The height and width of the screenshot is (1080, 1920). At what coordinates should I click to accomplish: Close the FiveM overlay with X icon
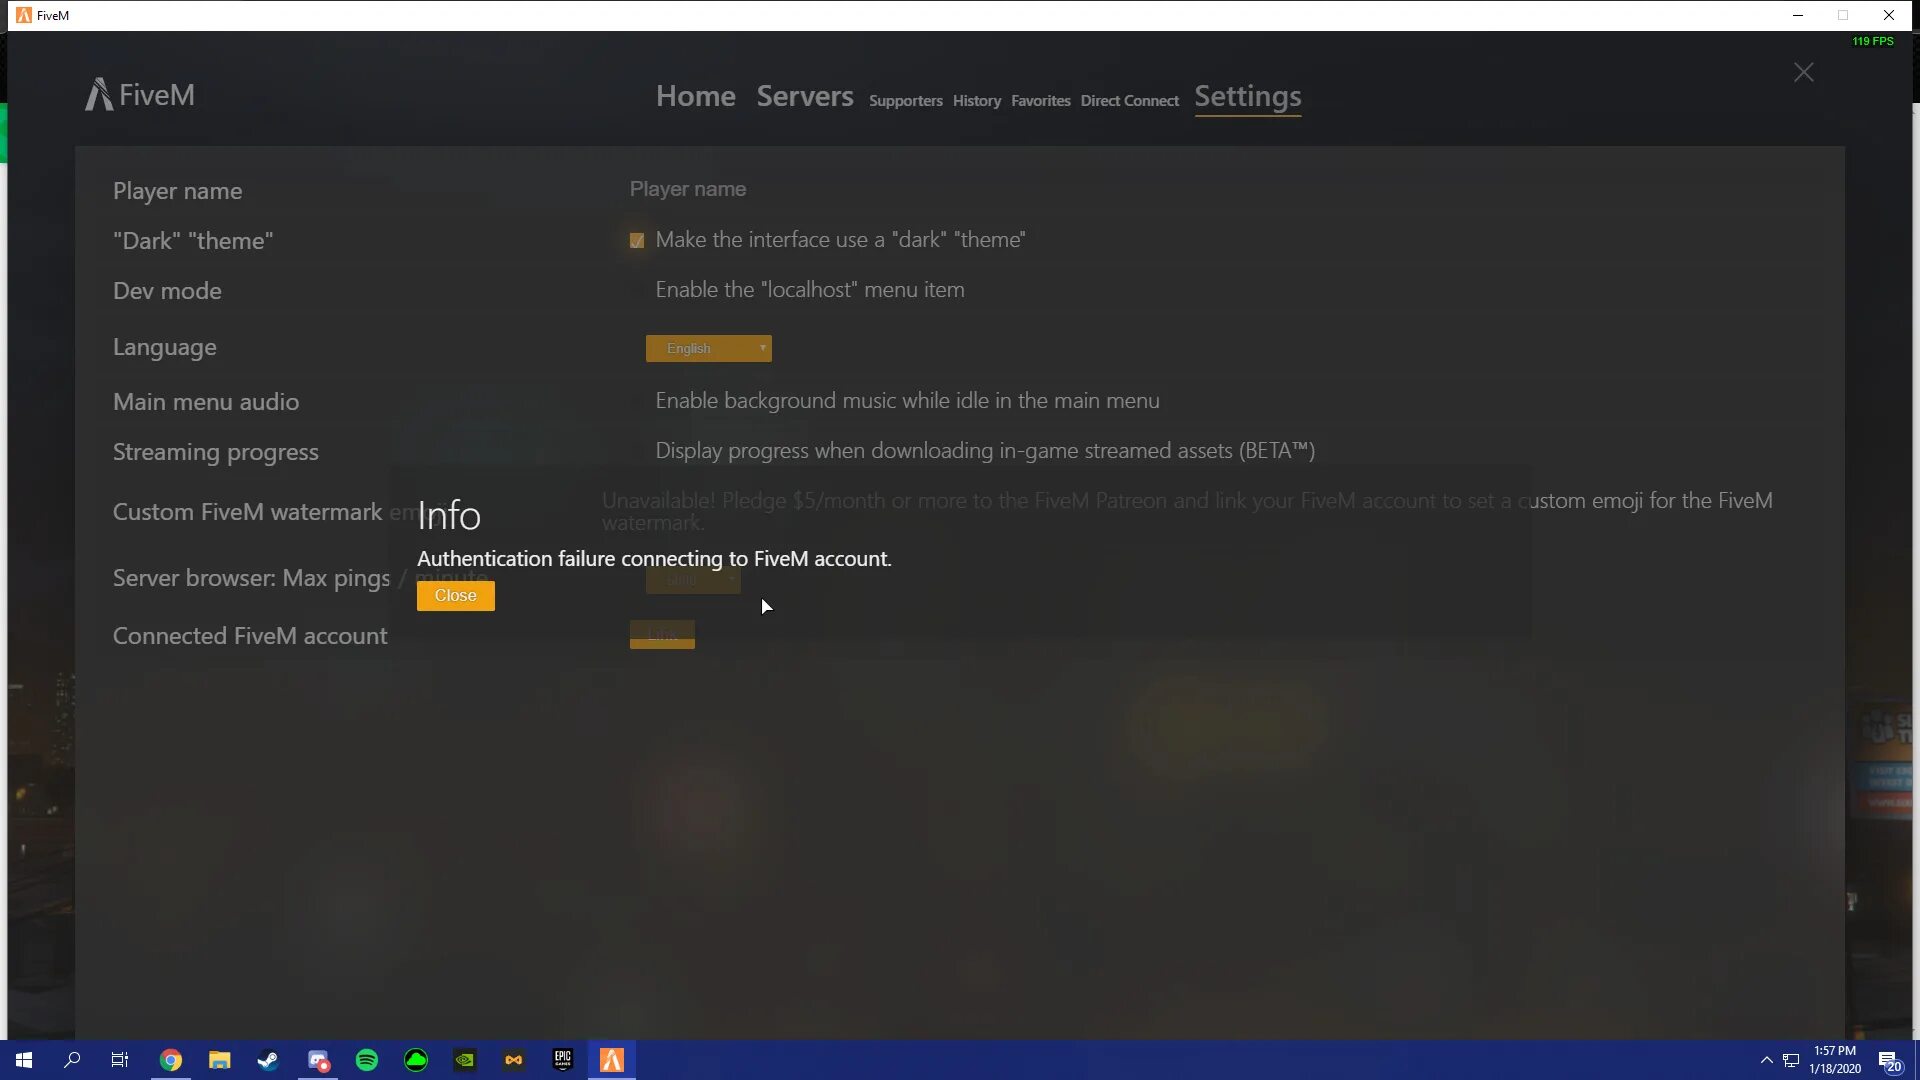click(1803, 73)
